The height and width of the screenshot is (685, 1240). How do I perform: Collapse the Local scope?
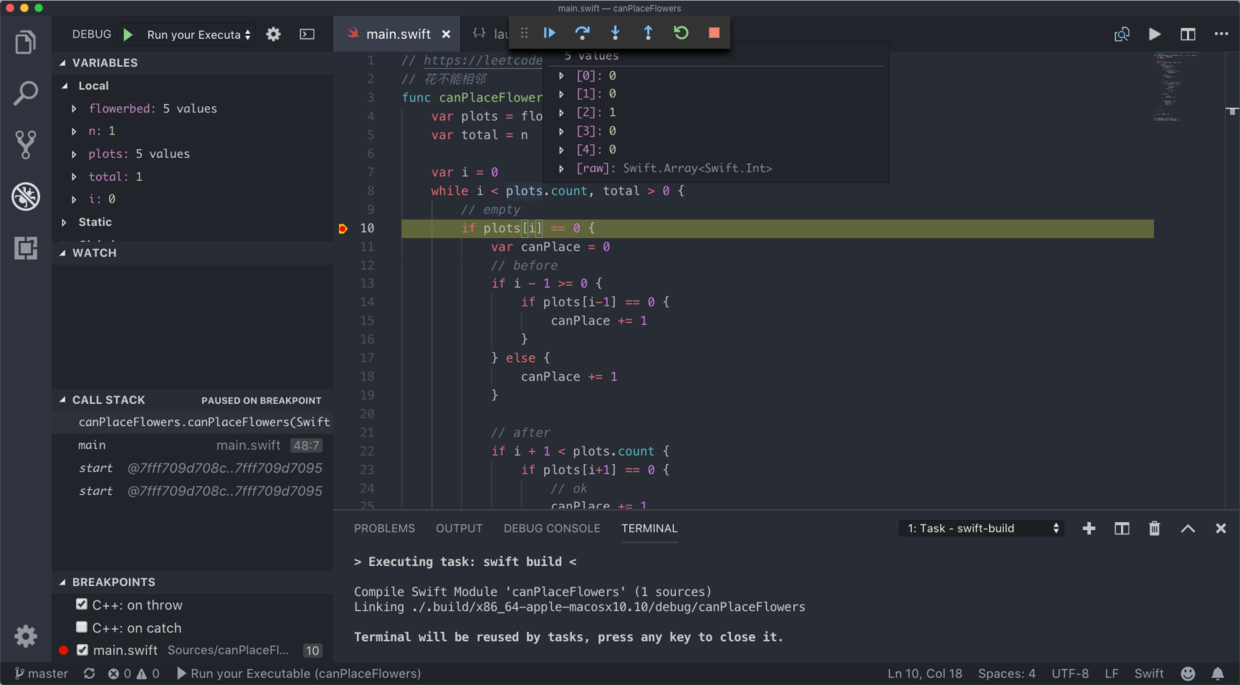pyautogui.click(x=65, y=86)
